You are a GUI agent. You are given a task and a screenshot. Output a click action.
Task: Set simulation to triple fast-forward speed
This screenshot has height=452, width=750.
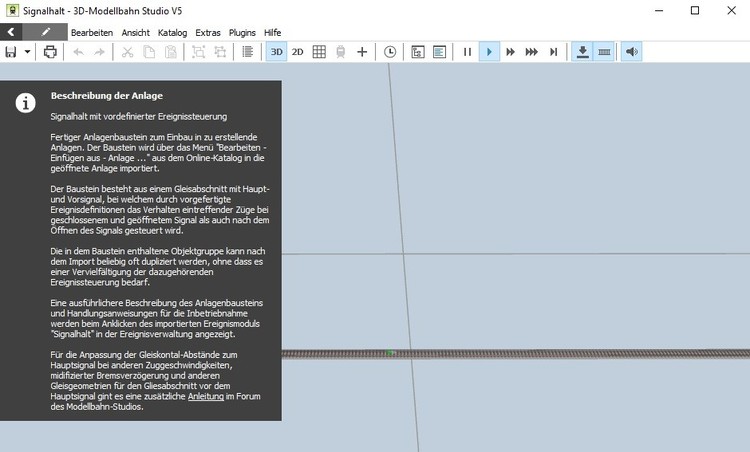pyautogui.click(x=531, y=52)
